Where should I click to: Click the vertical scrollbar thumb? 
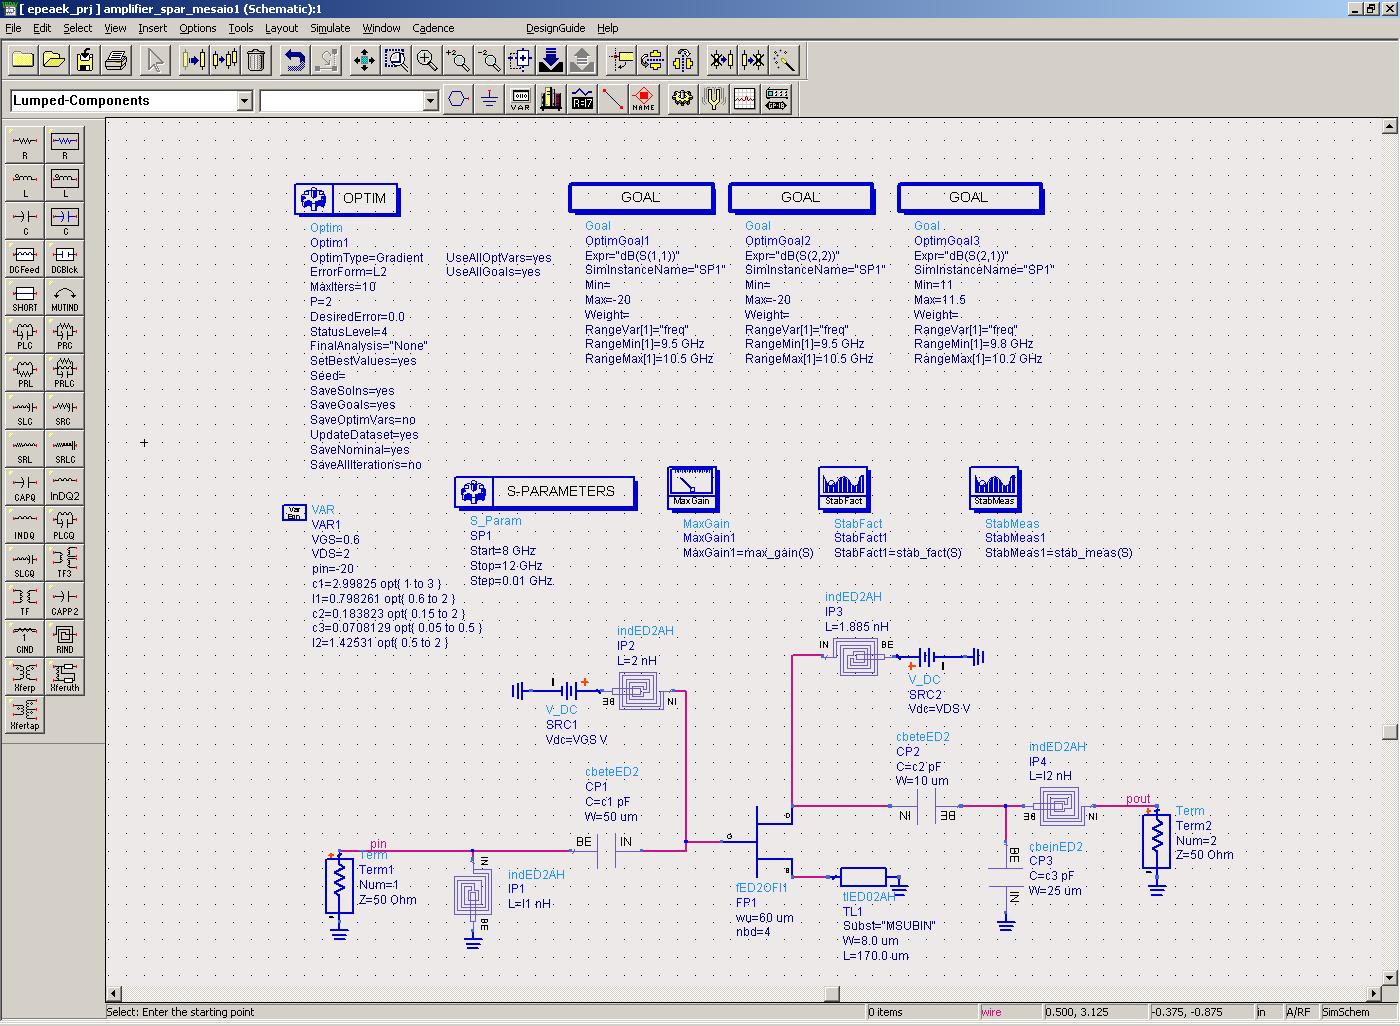[1389, 732]
